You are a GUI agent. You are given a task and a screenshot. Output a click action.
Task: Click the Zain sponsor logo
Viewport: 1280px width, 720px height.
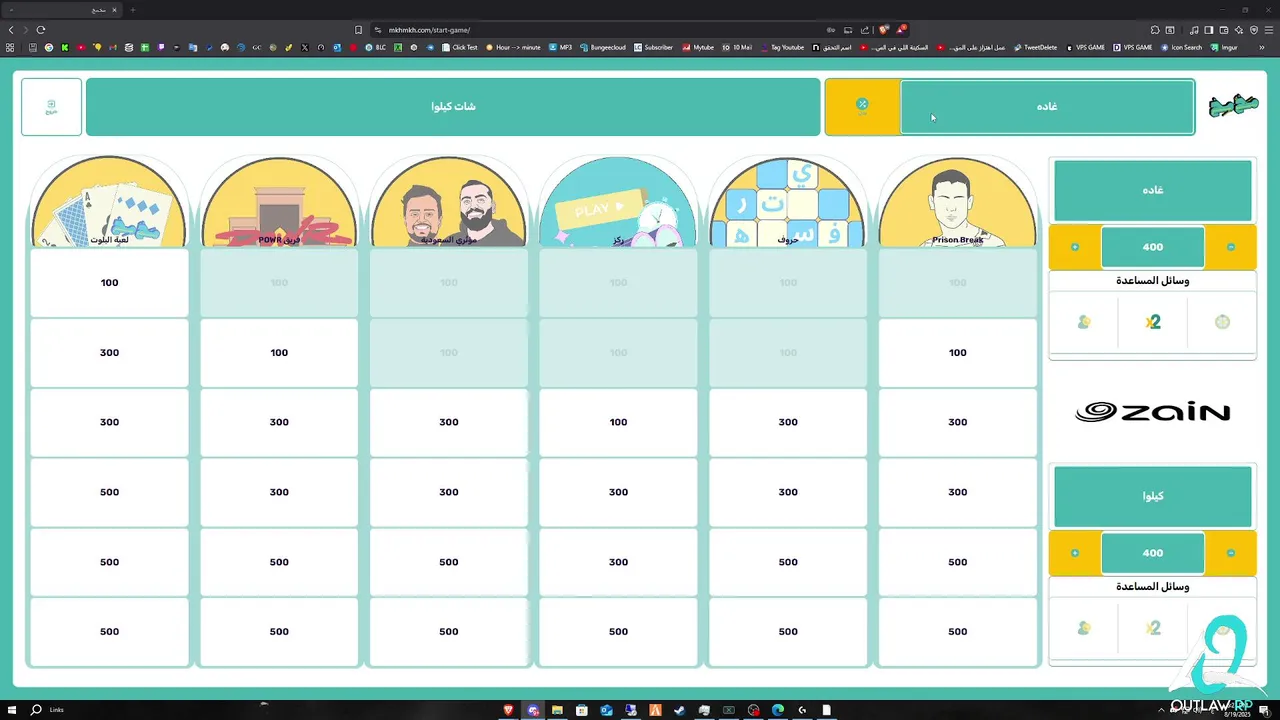(1153, 412)
